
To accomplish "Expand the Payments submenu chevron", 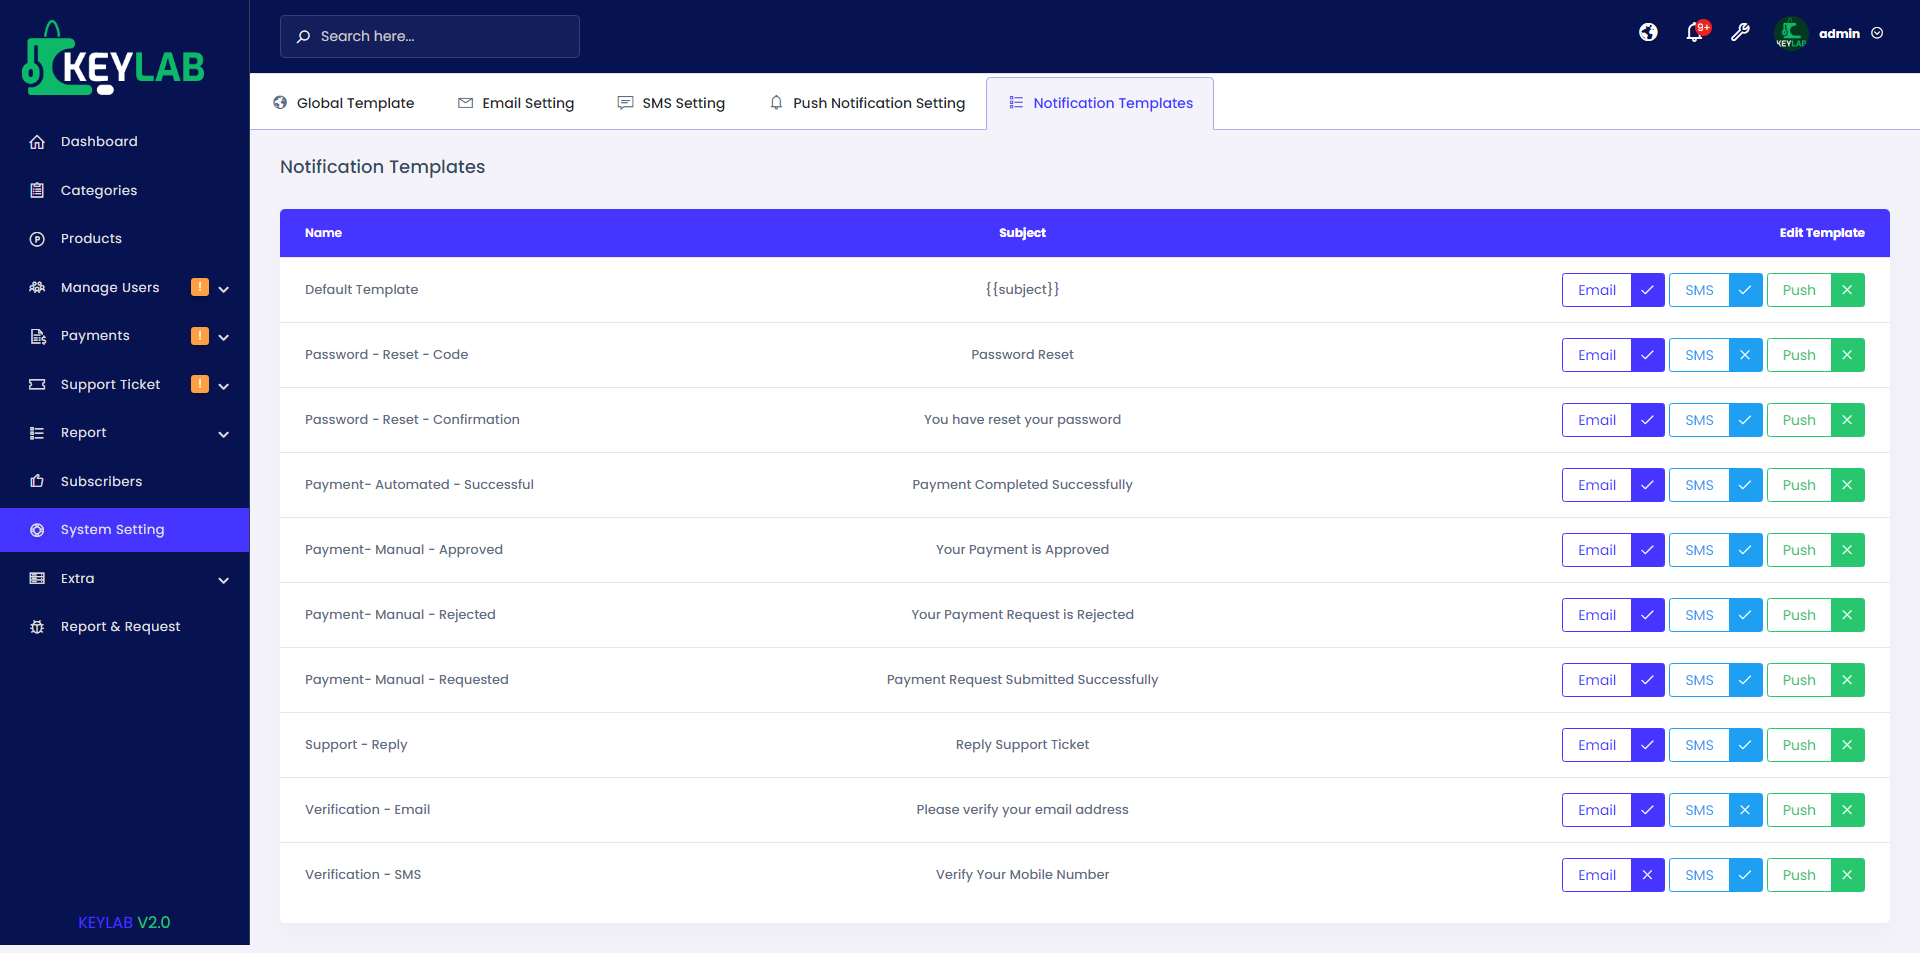I will click(224, 337).
